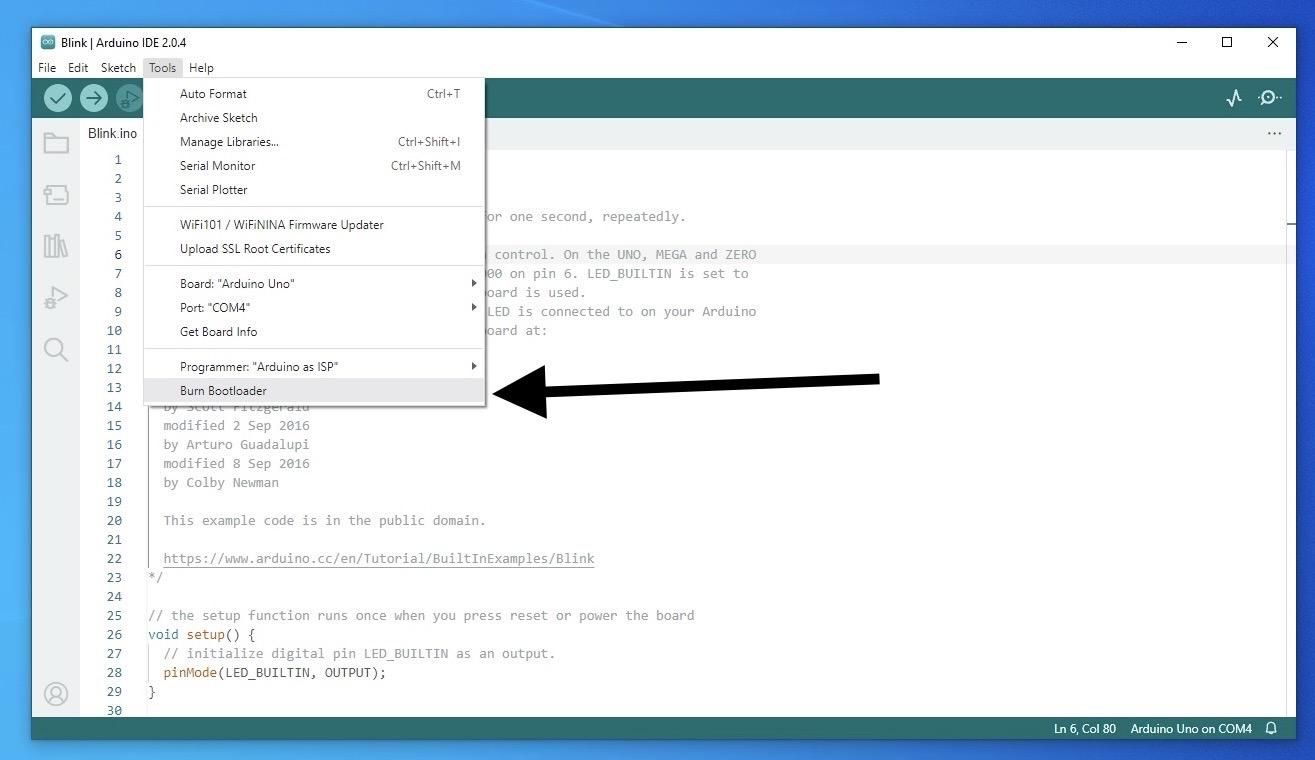1315x760 pixels.
Task: Select Burn Bootloader from Tools menu
Action: click(314, 391)
